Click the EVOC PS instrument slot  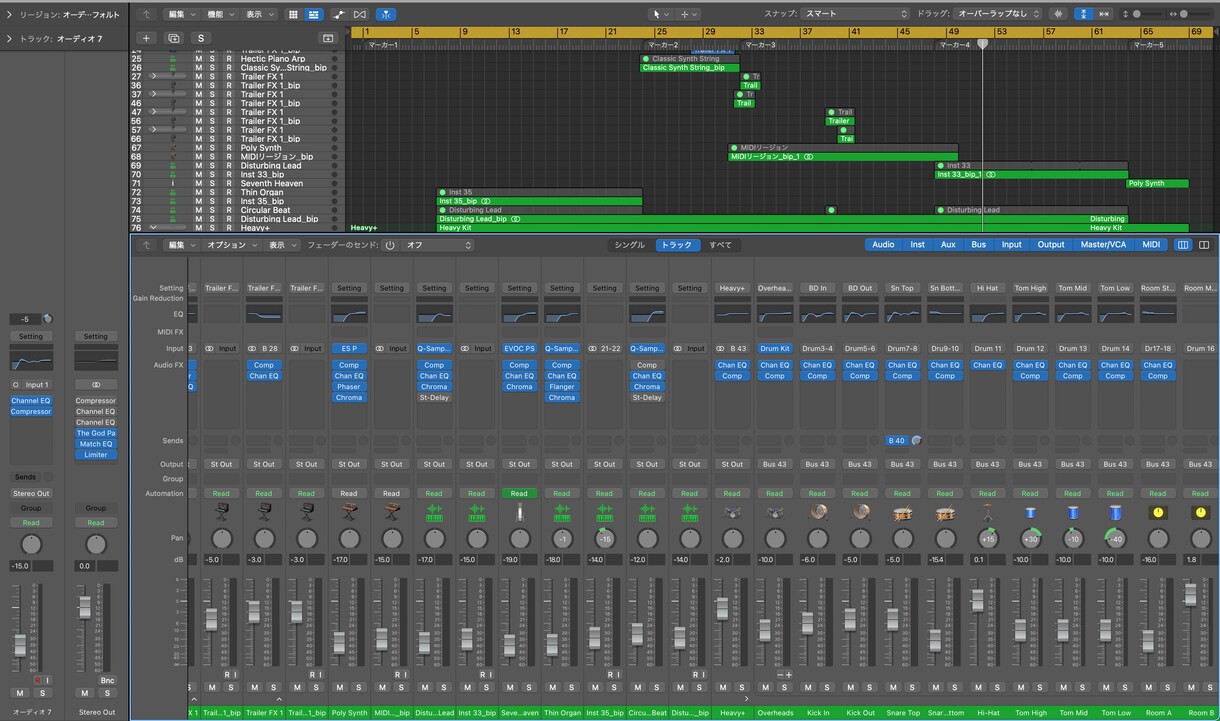click(519, 349)
